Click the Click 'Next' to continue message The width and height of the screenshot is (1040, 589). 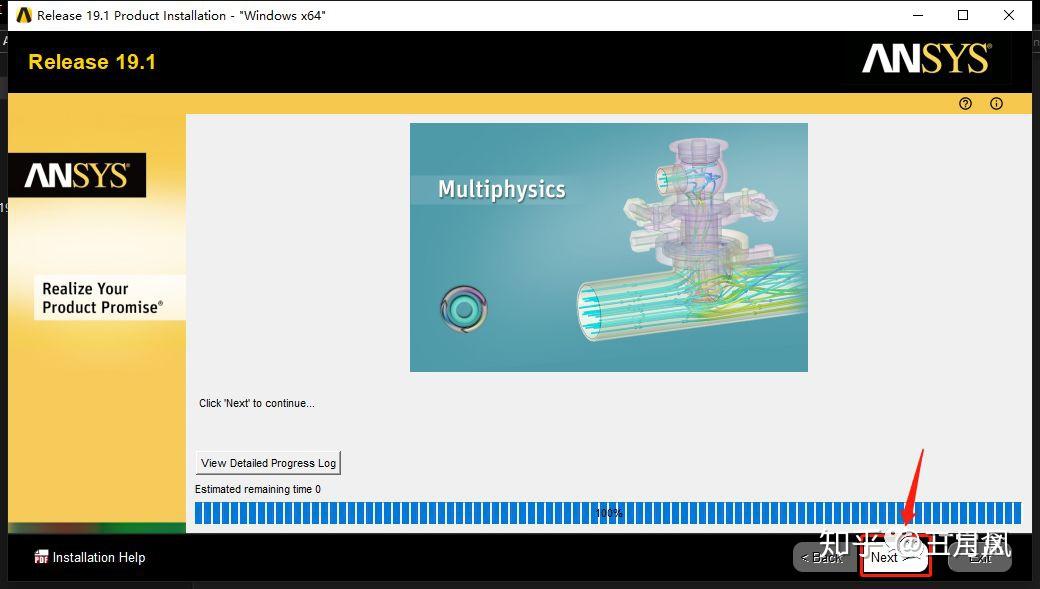pos(256,403)
